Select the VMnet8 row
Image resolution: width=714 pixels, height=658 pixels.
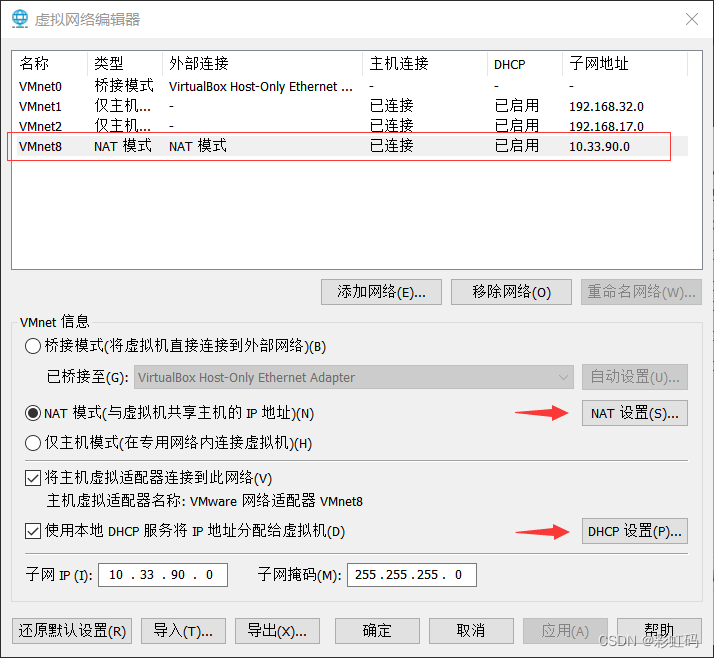point(352,146)
